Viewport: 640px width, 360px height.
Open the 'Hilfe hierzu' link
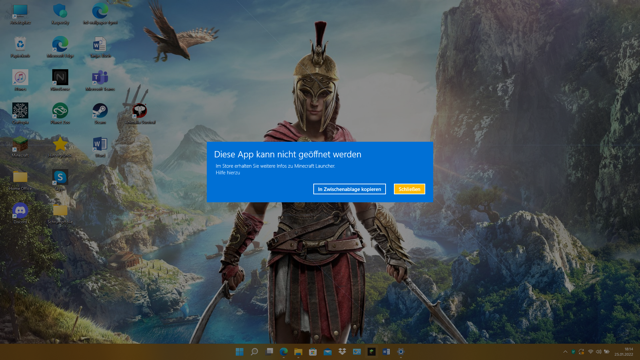[x=228, y=173]
